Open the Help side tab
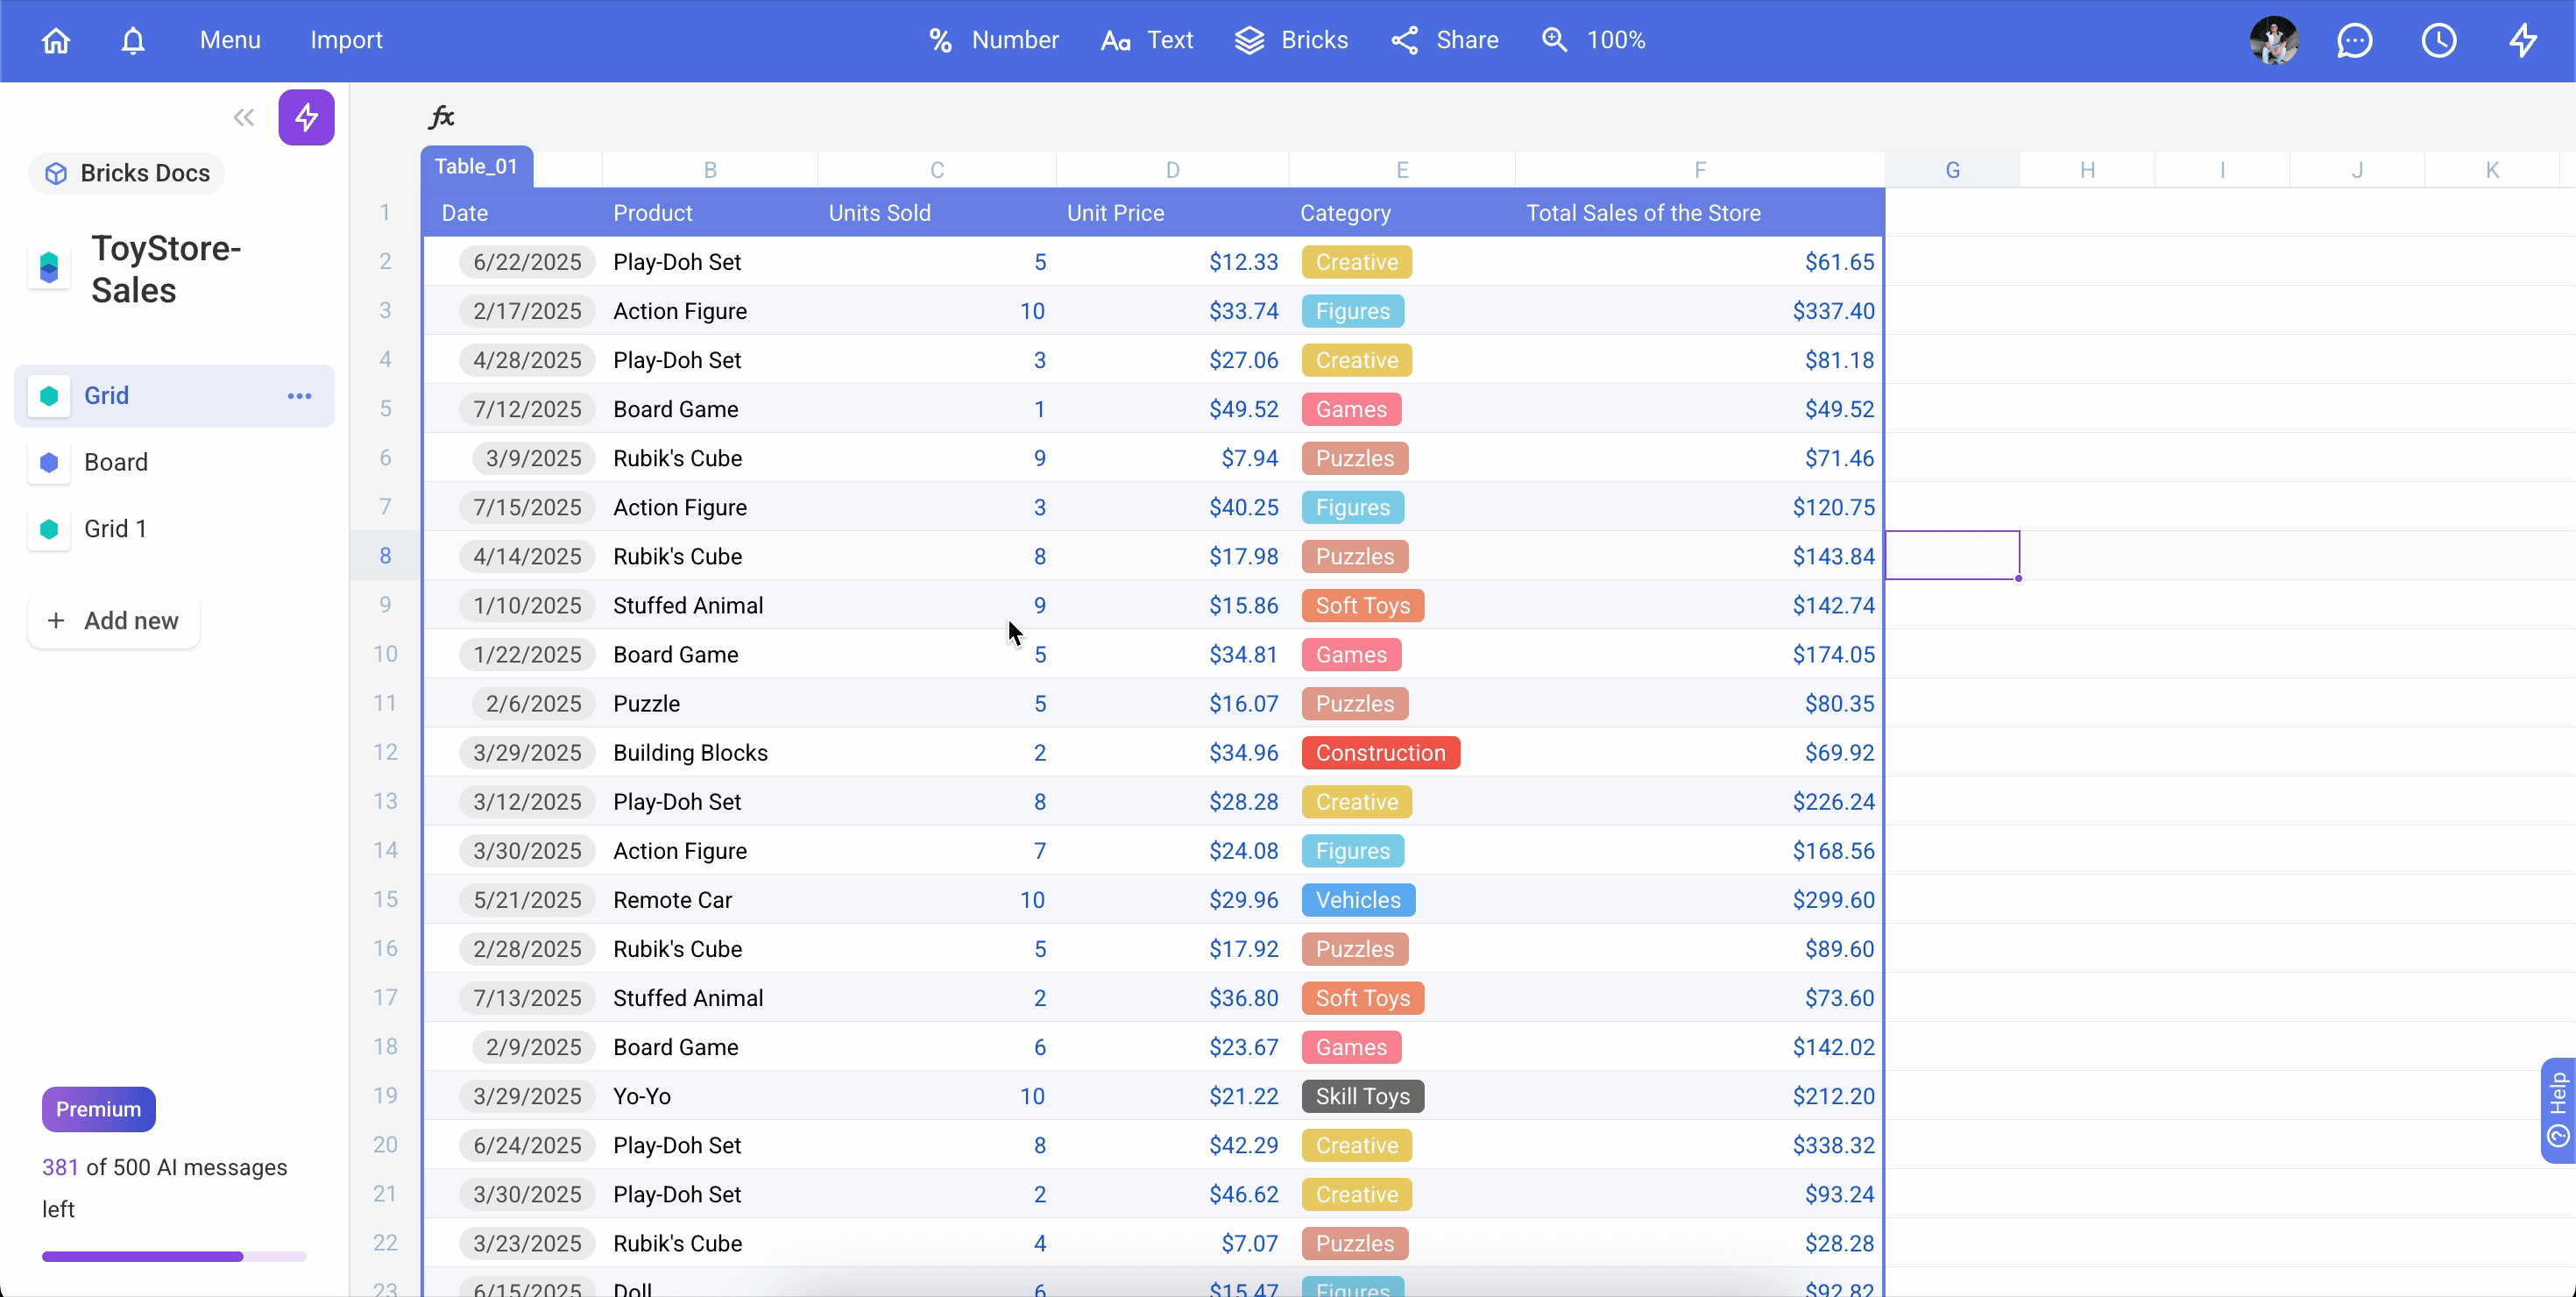Screen dimensions: 2576x1297 coord(2558,1109)
